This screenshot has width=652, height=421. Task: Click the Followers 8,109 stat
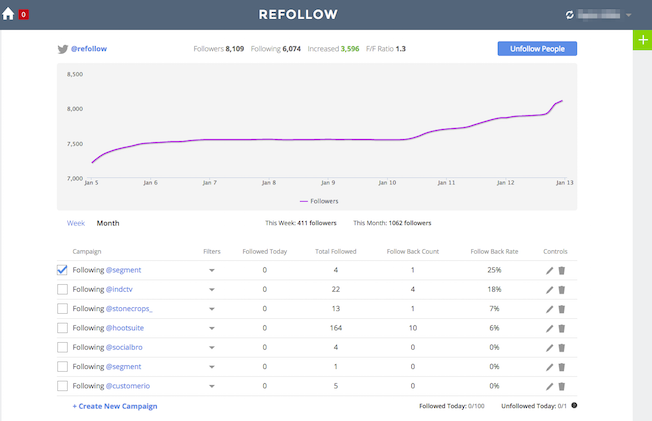[219, 49]
